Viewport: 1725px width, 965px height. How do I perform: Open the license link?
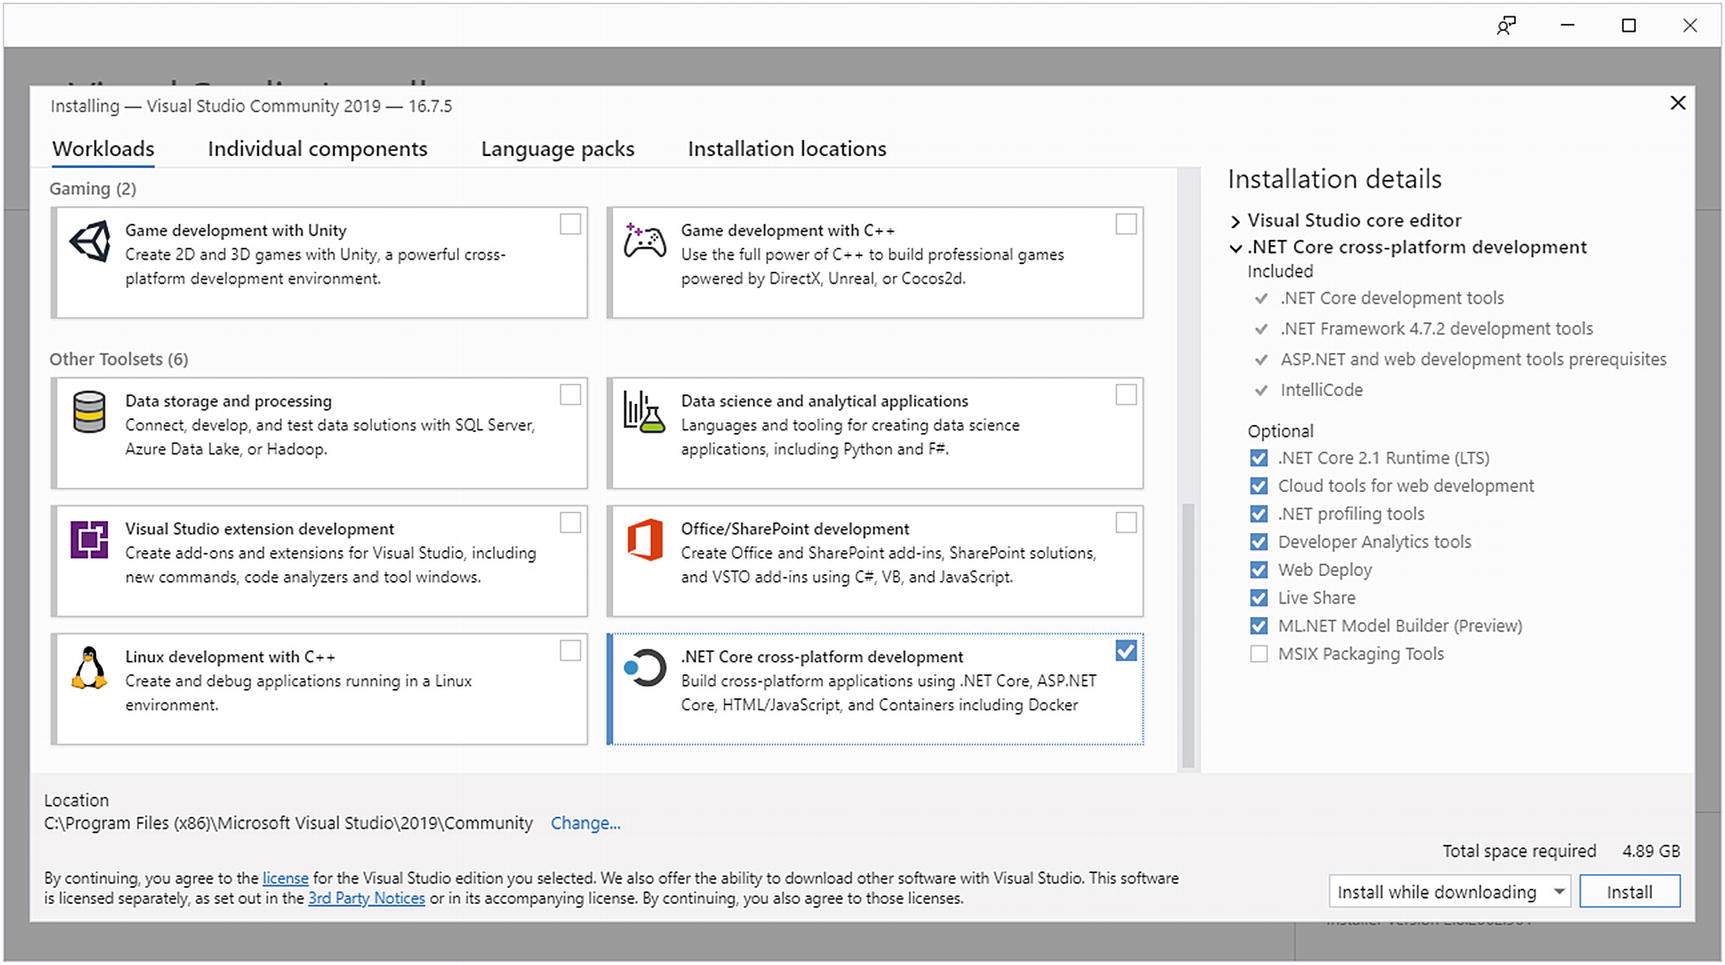pos(285,878)
